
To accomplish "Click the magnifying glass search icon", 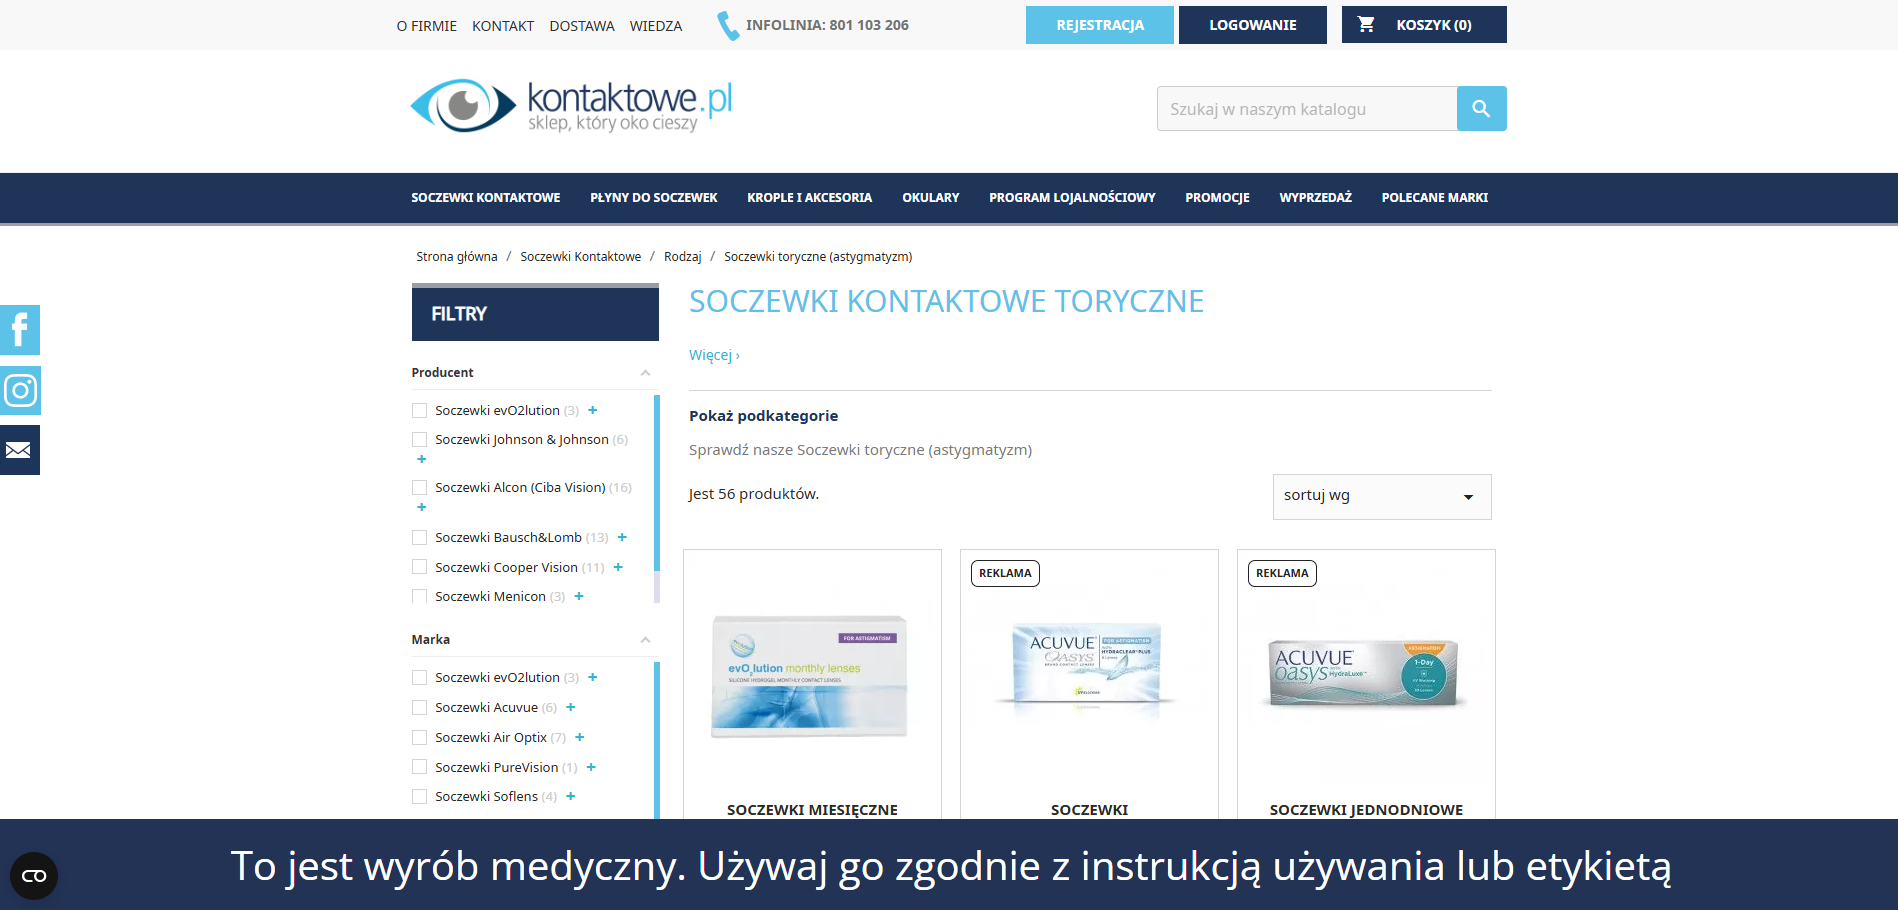I will [1481, 108].
